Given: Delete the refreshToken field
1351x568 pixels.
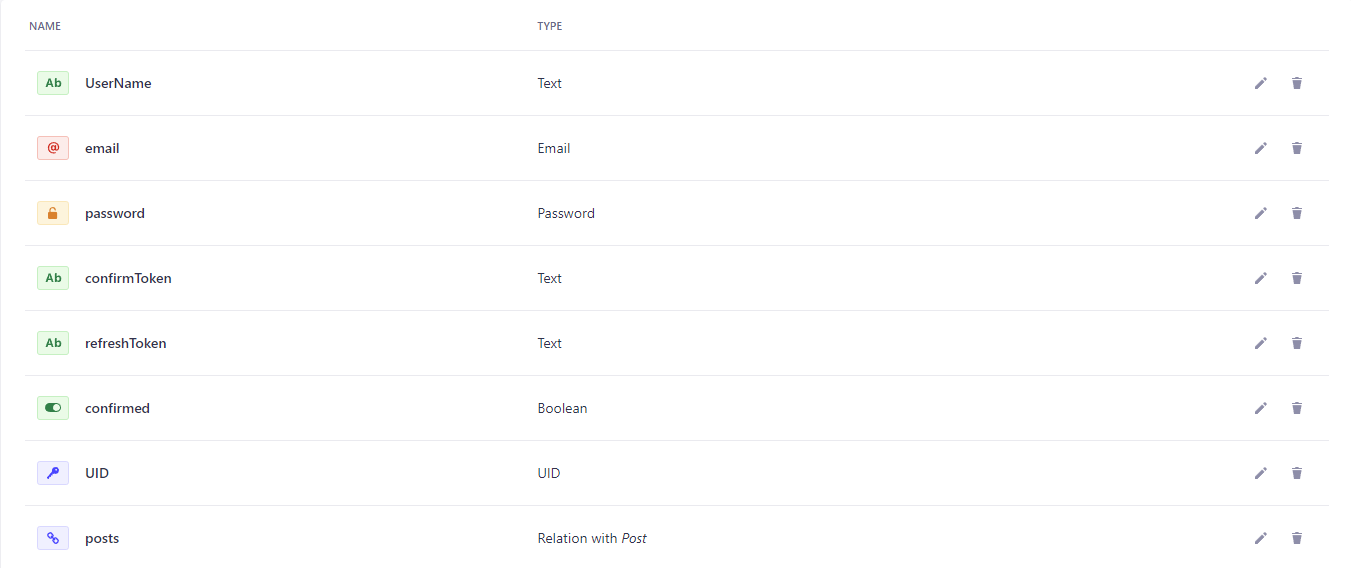Looking at the screenshot, I should (1297, 343).
